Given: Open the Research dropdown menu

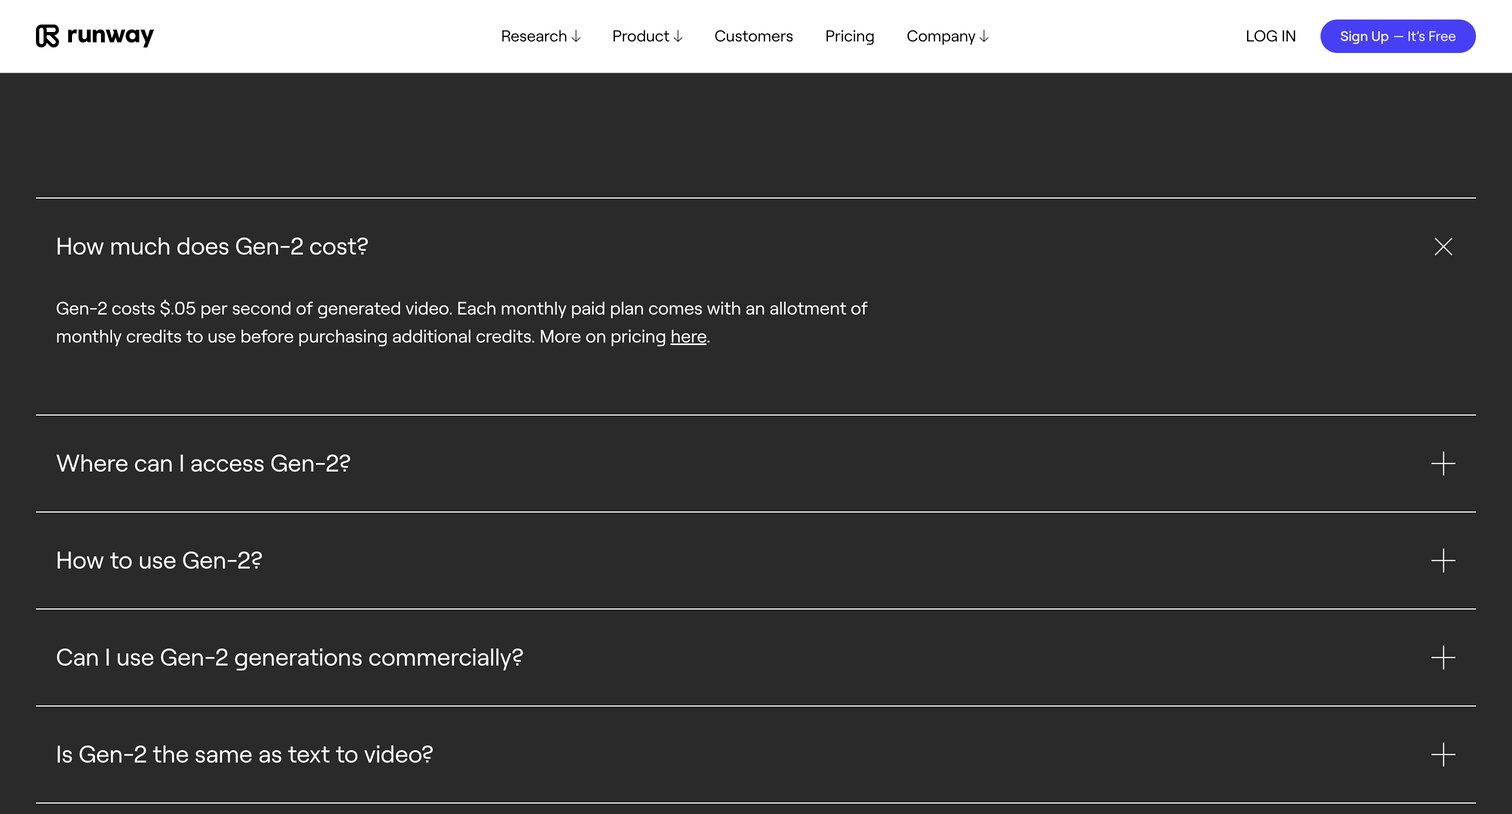Looking at the screenshot, I should tap(540, 36).
